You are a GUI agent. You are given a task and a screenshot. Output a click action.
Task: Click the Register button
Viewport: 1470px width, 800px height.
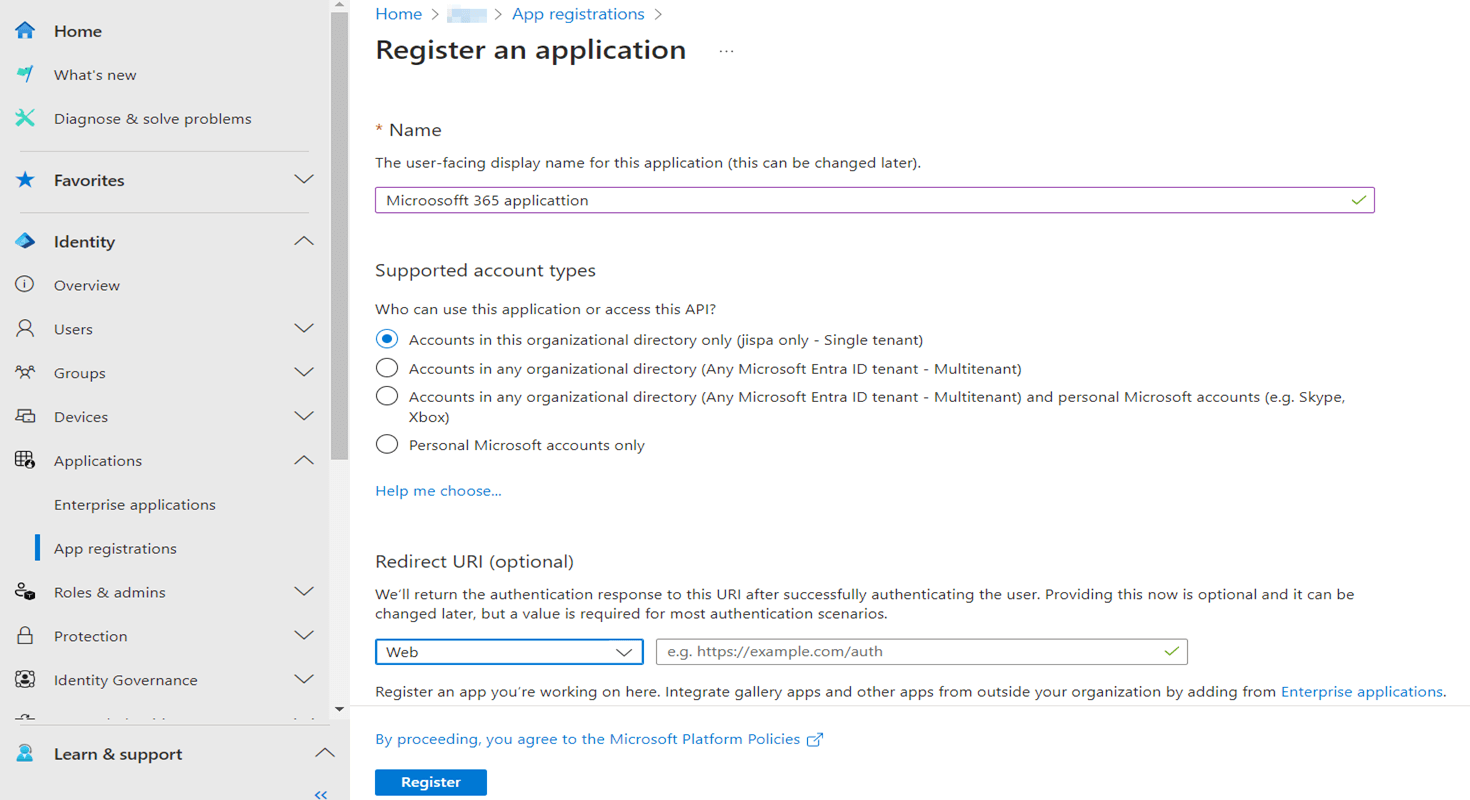pyautogui.click(x=430, y=782)
